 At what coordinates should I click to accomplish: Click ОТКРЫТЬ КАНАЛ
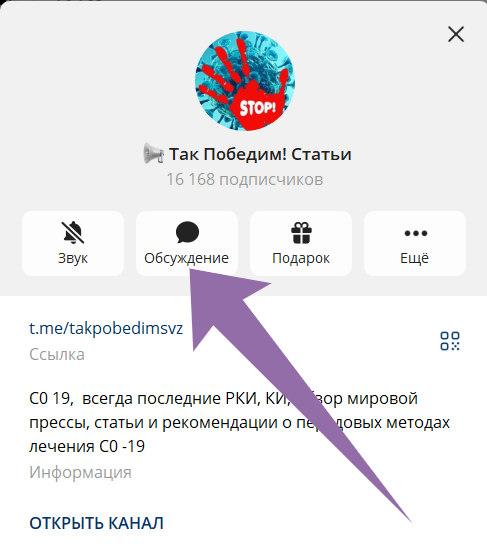pos(96,523)
